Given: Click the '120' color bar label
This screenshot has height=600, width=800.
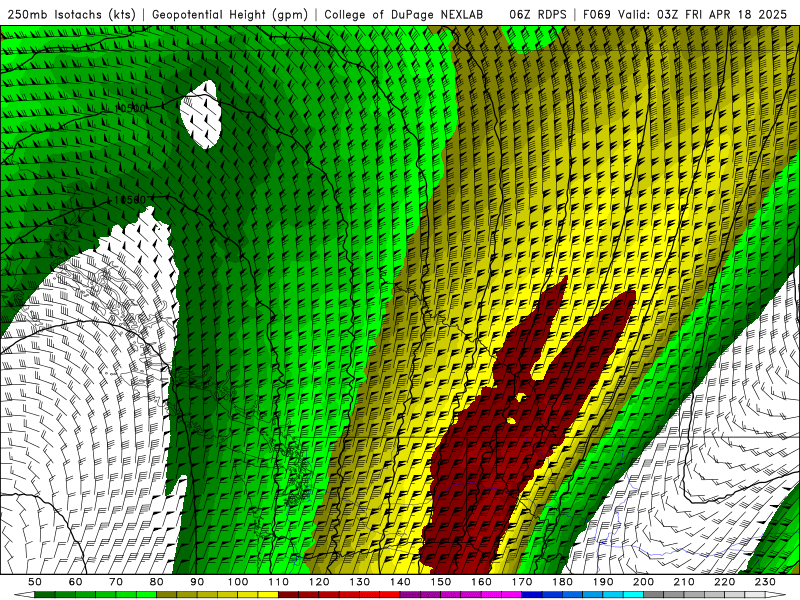Looking at the screenshot, I should [x=319, y=582].
